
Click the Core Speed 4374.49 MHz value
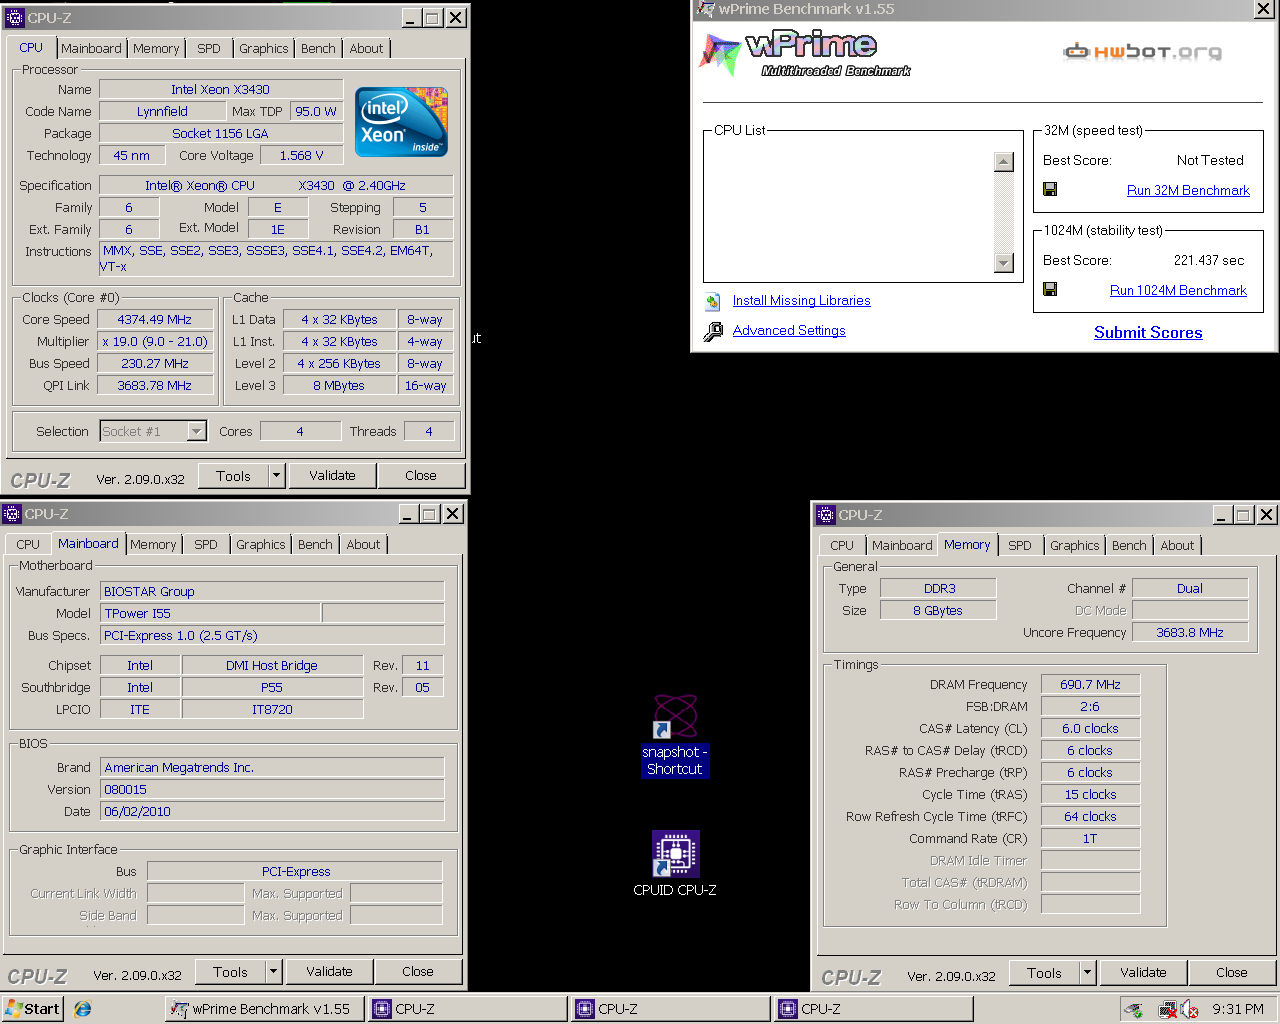pos(155,320)
